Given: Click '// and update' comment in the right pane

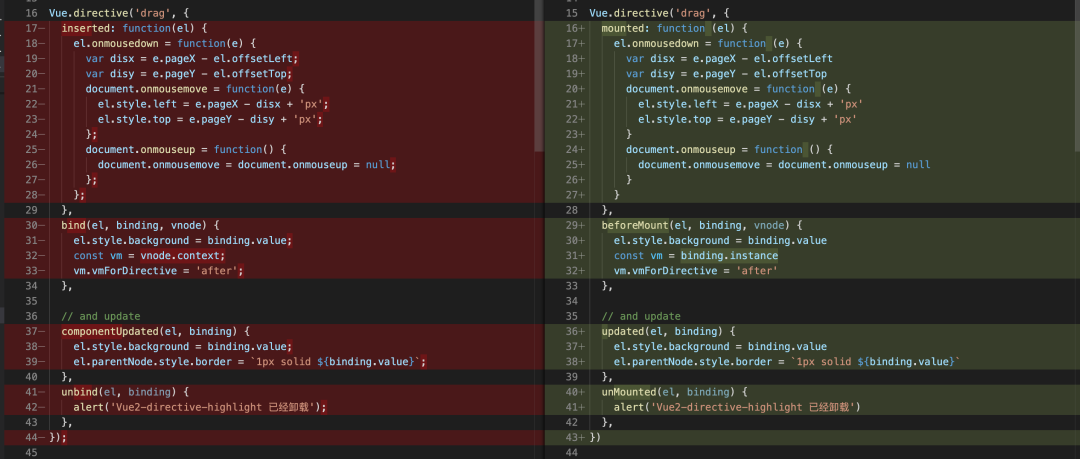Looking at the screenshot, I should click(x=641, y=316).
